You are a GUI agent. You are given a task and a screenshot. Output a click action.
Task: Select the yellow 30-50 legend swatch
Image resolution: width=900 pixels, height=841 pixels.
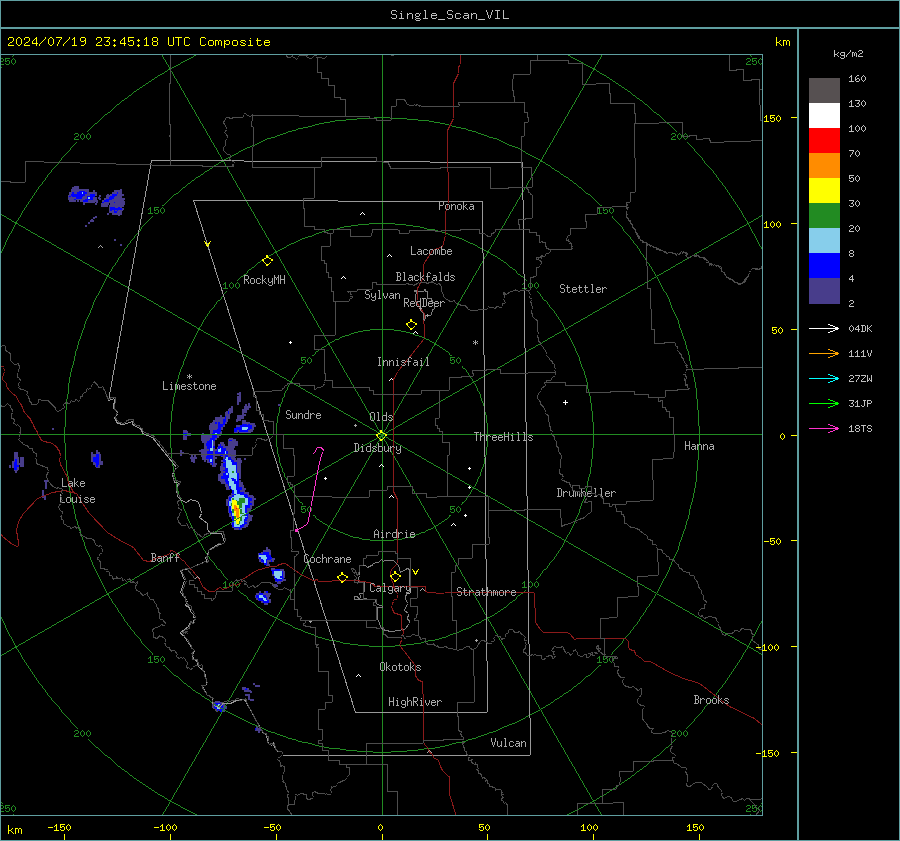coord(824,191)
